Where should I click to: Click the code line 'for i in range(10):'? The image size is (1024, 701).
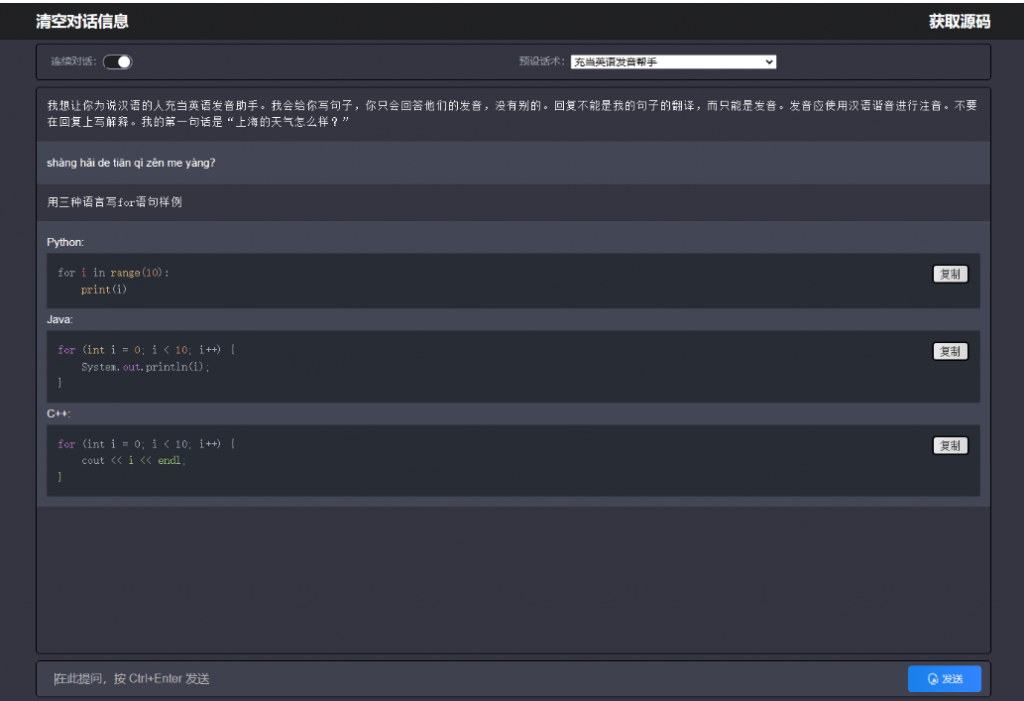click(113, 272)
